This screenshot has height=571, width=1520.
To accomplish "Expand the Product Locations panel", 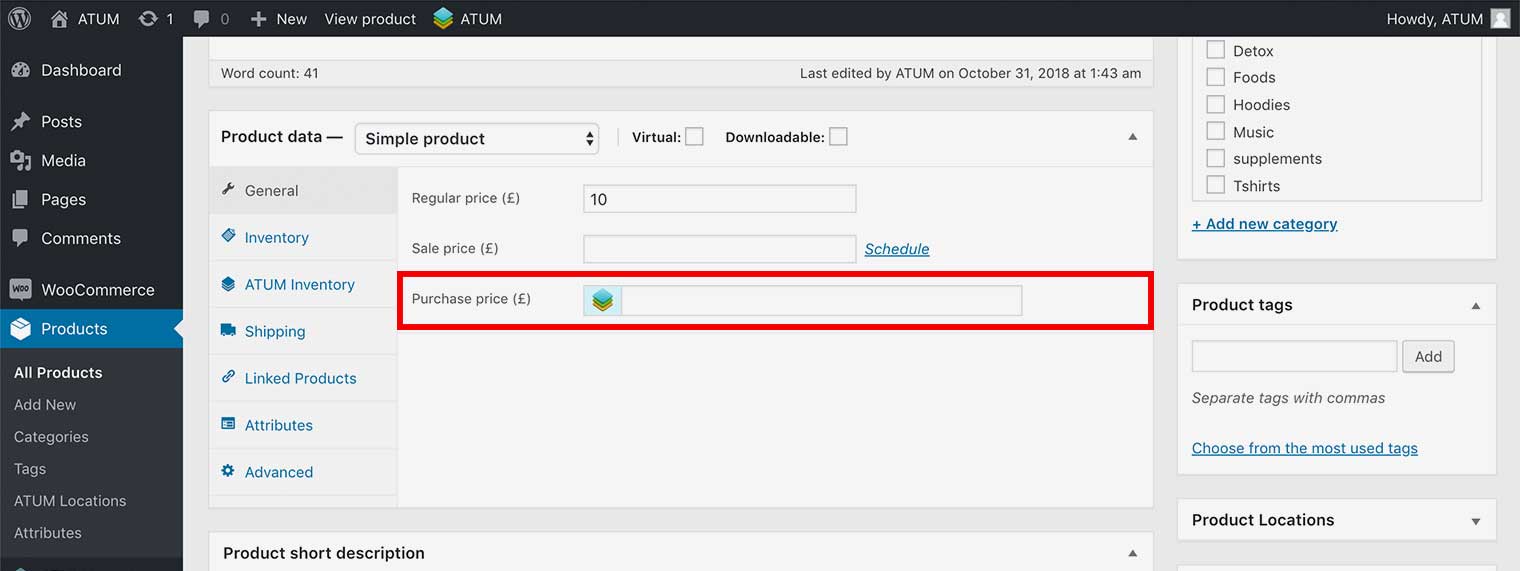I will (1475, 521).
